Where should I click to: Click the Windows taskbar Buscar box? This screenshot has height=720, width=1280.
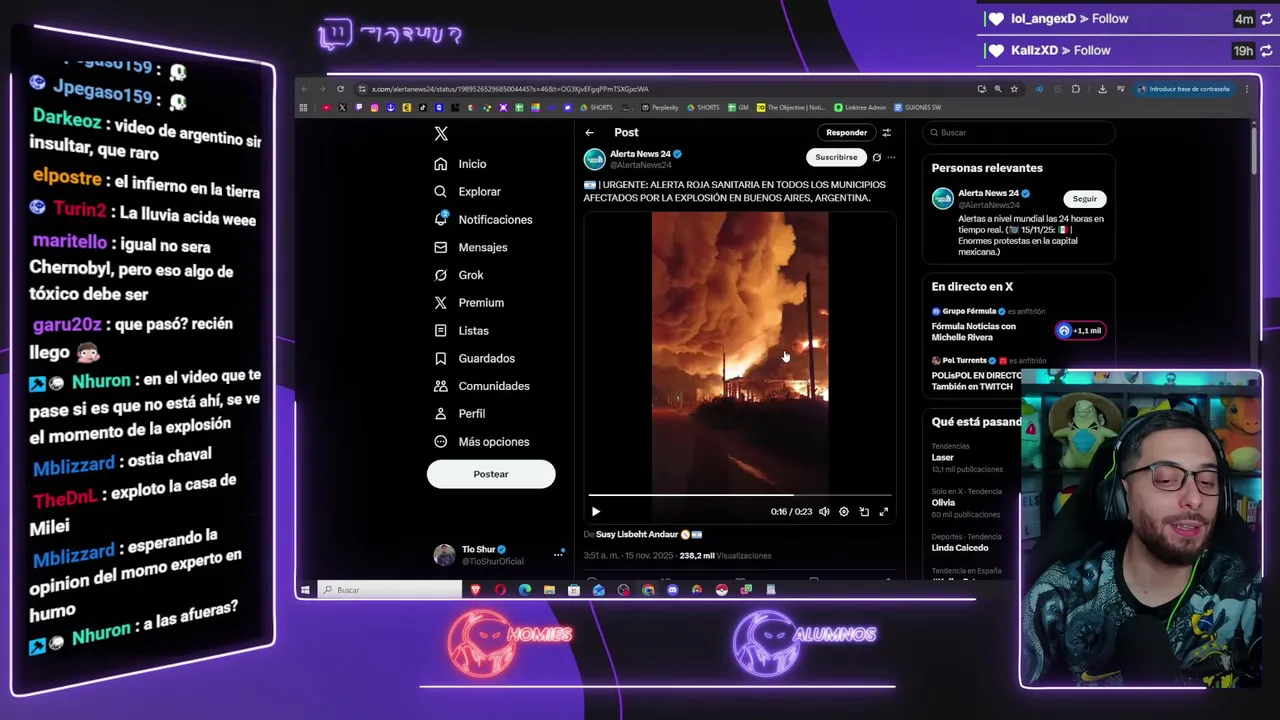point(390,590)
